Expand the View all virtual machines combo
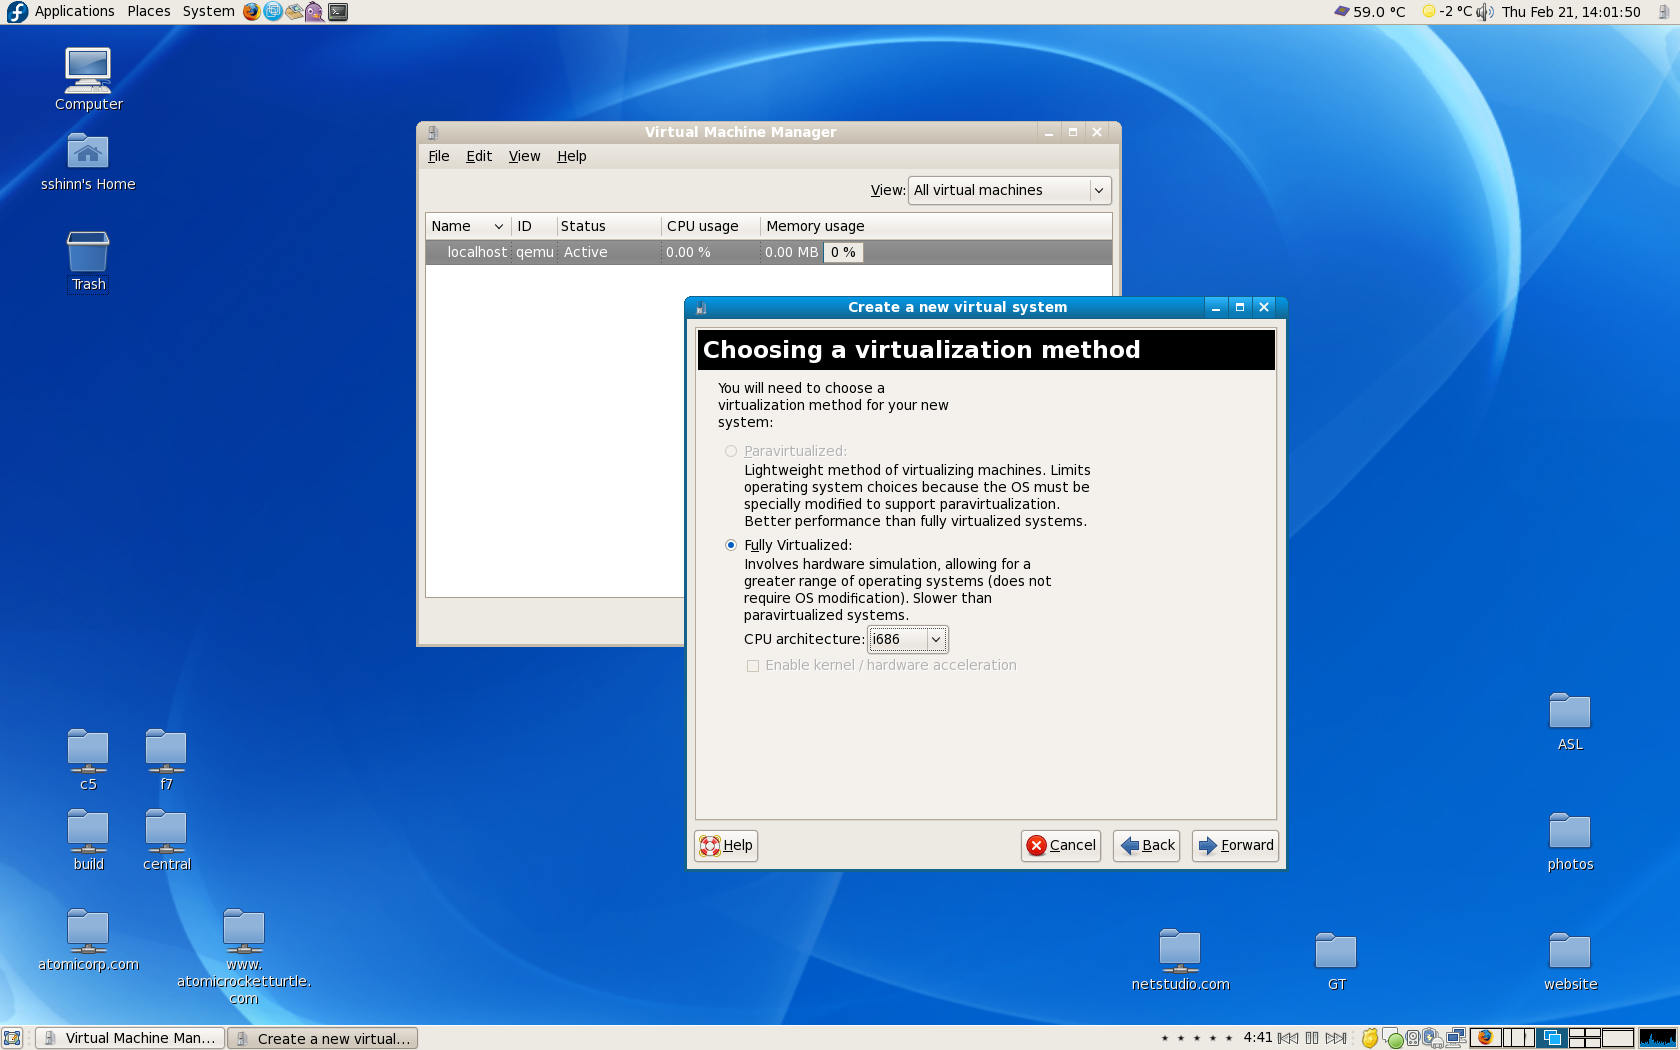Image resolution: width=1680 pixels, height=1050 pixels. [1009, 190]
